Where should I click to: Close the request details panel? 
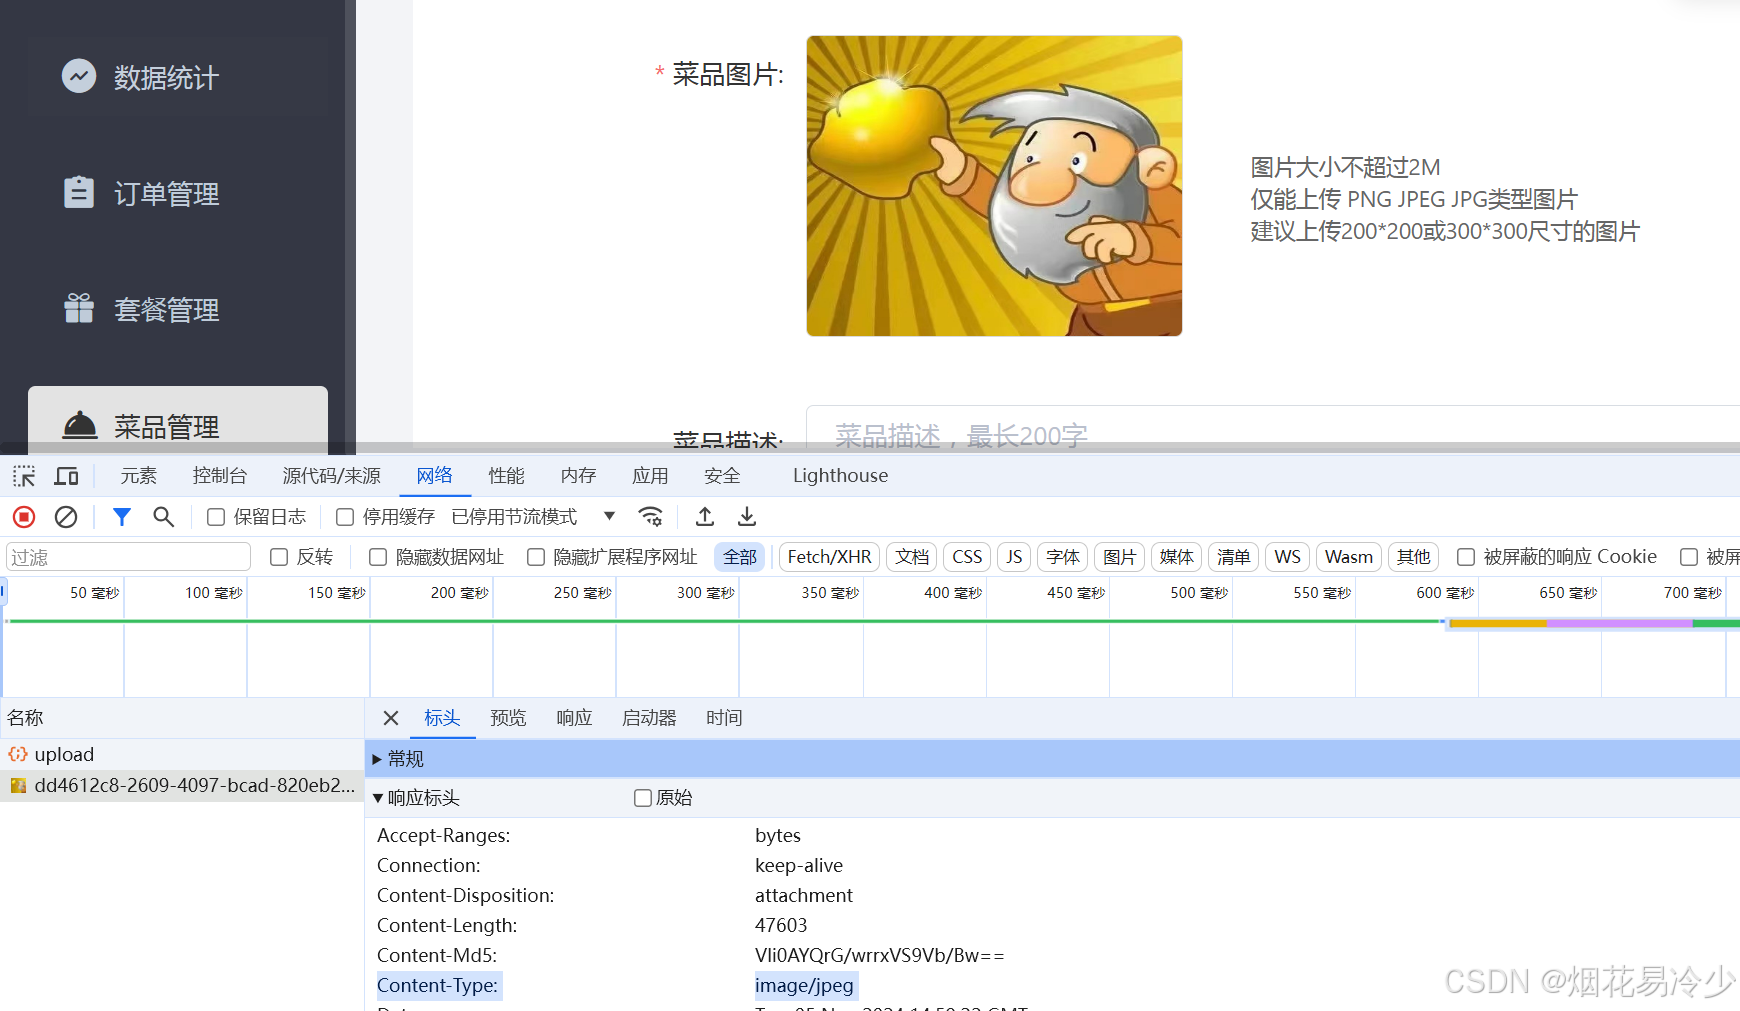click(391, 718)
